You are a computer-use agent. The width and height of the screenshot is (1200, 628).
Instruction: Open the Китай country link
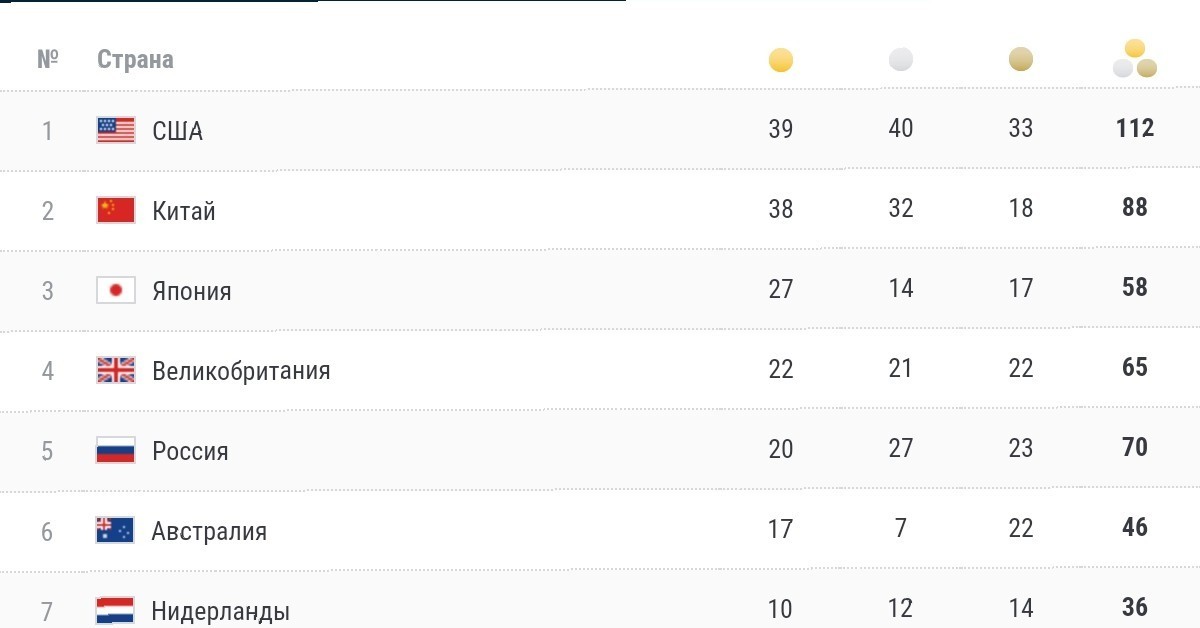point(184,211)
